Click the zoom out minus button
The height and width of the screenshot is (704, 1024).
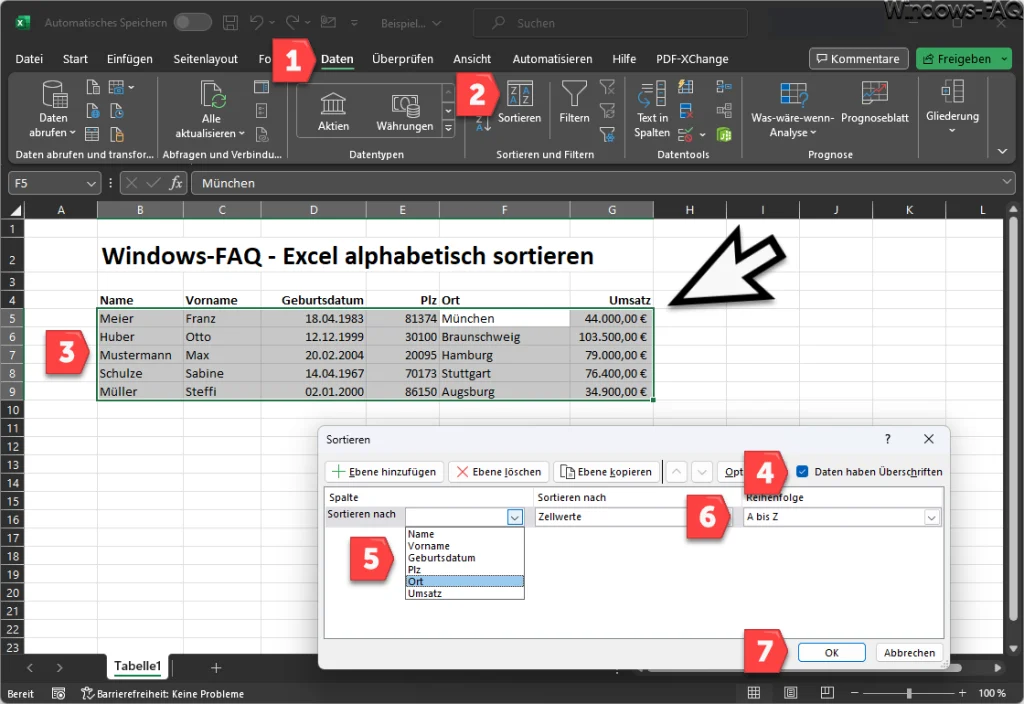pos(854,693)
